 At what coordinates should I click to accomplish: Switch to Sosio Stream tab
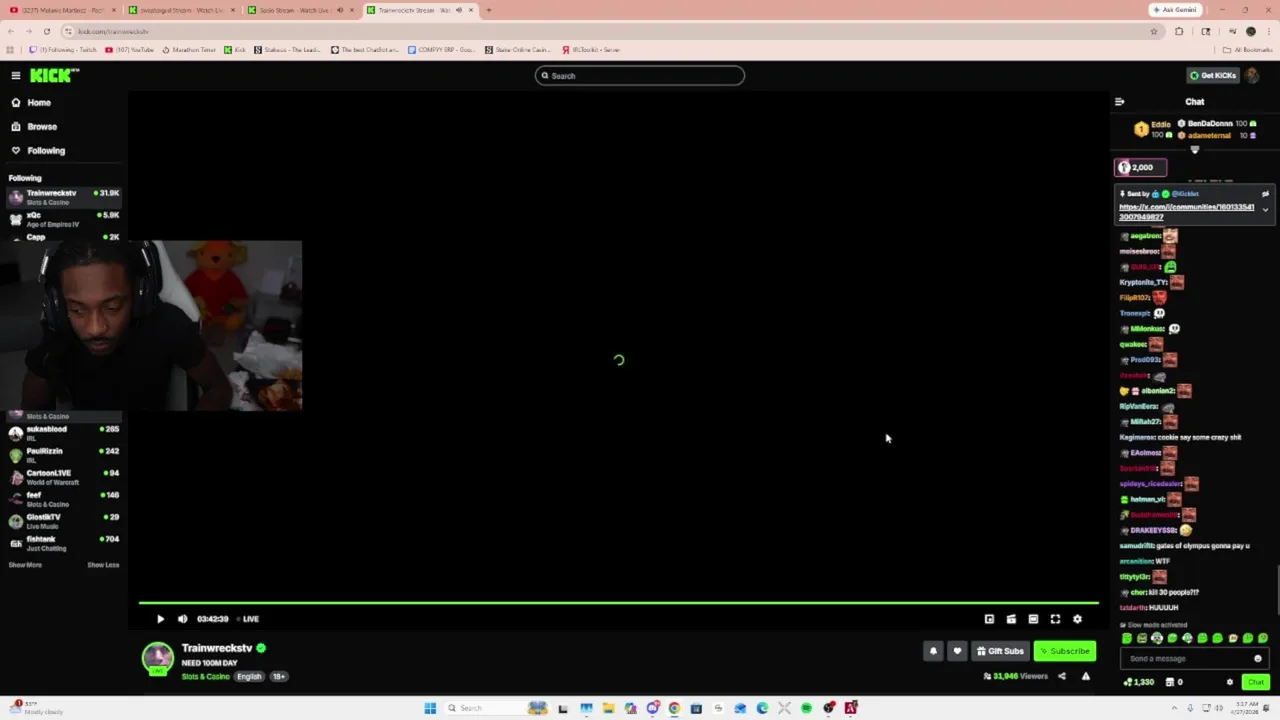[300, 10]
